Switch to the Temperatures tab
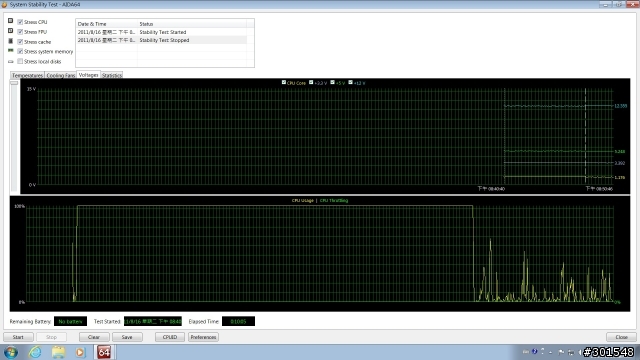Viewport: 640px width, 360px height. click(27, 76)
